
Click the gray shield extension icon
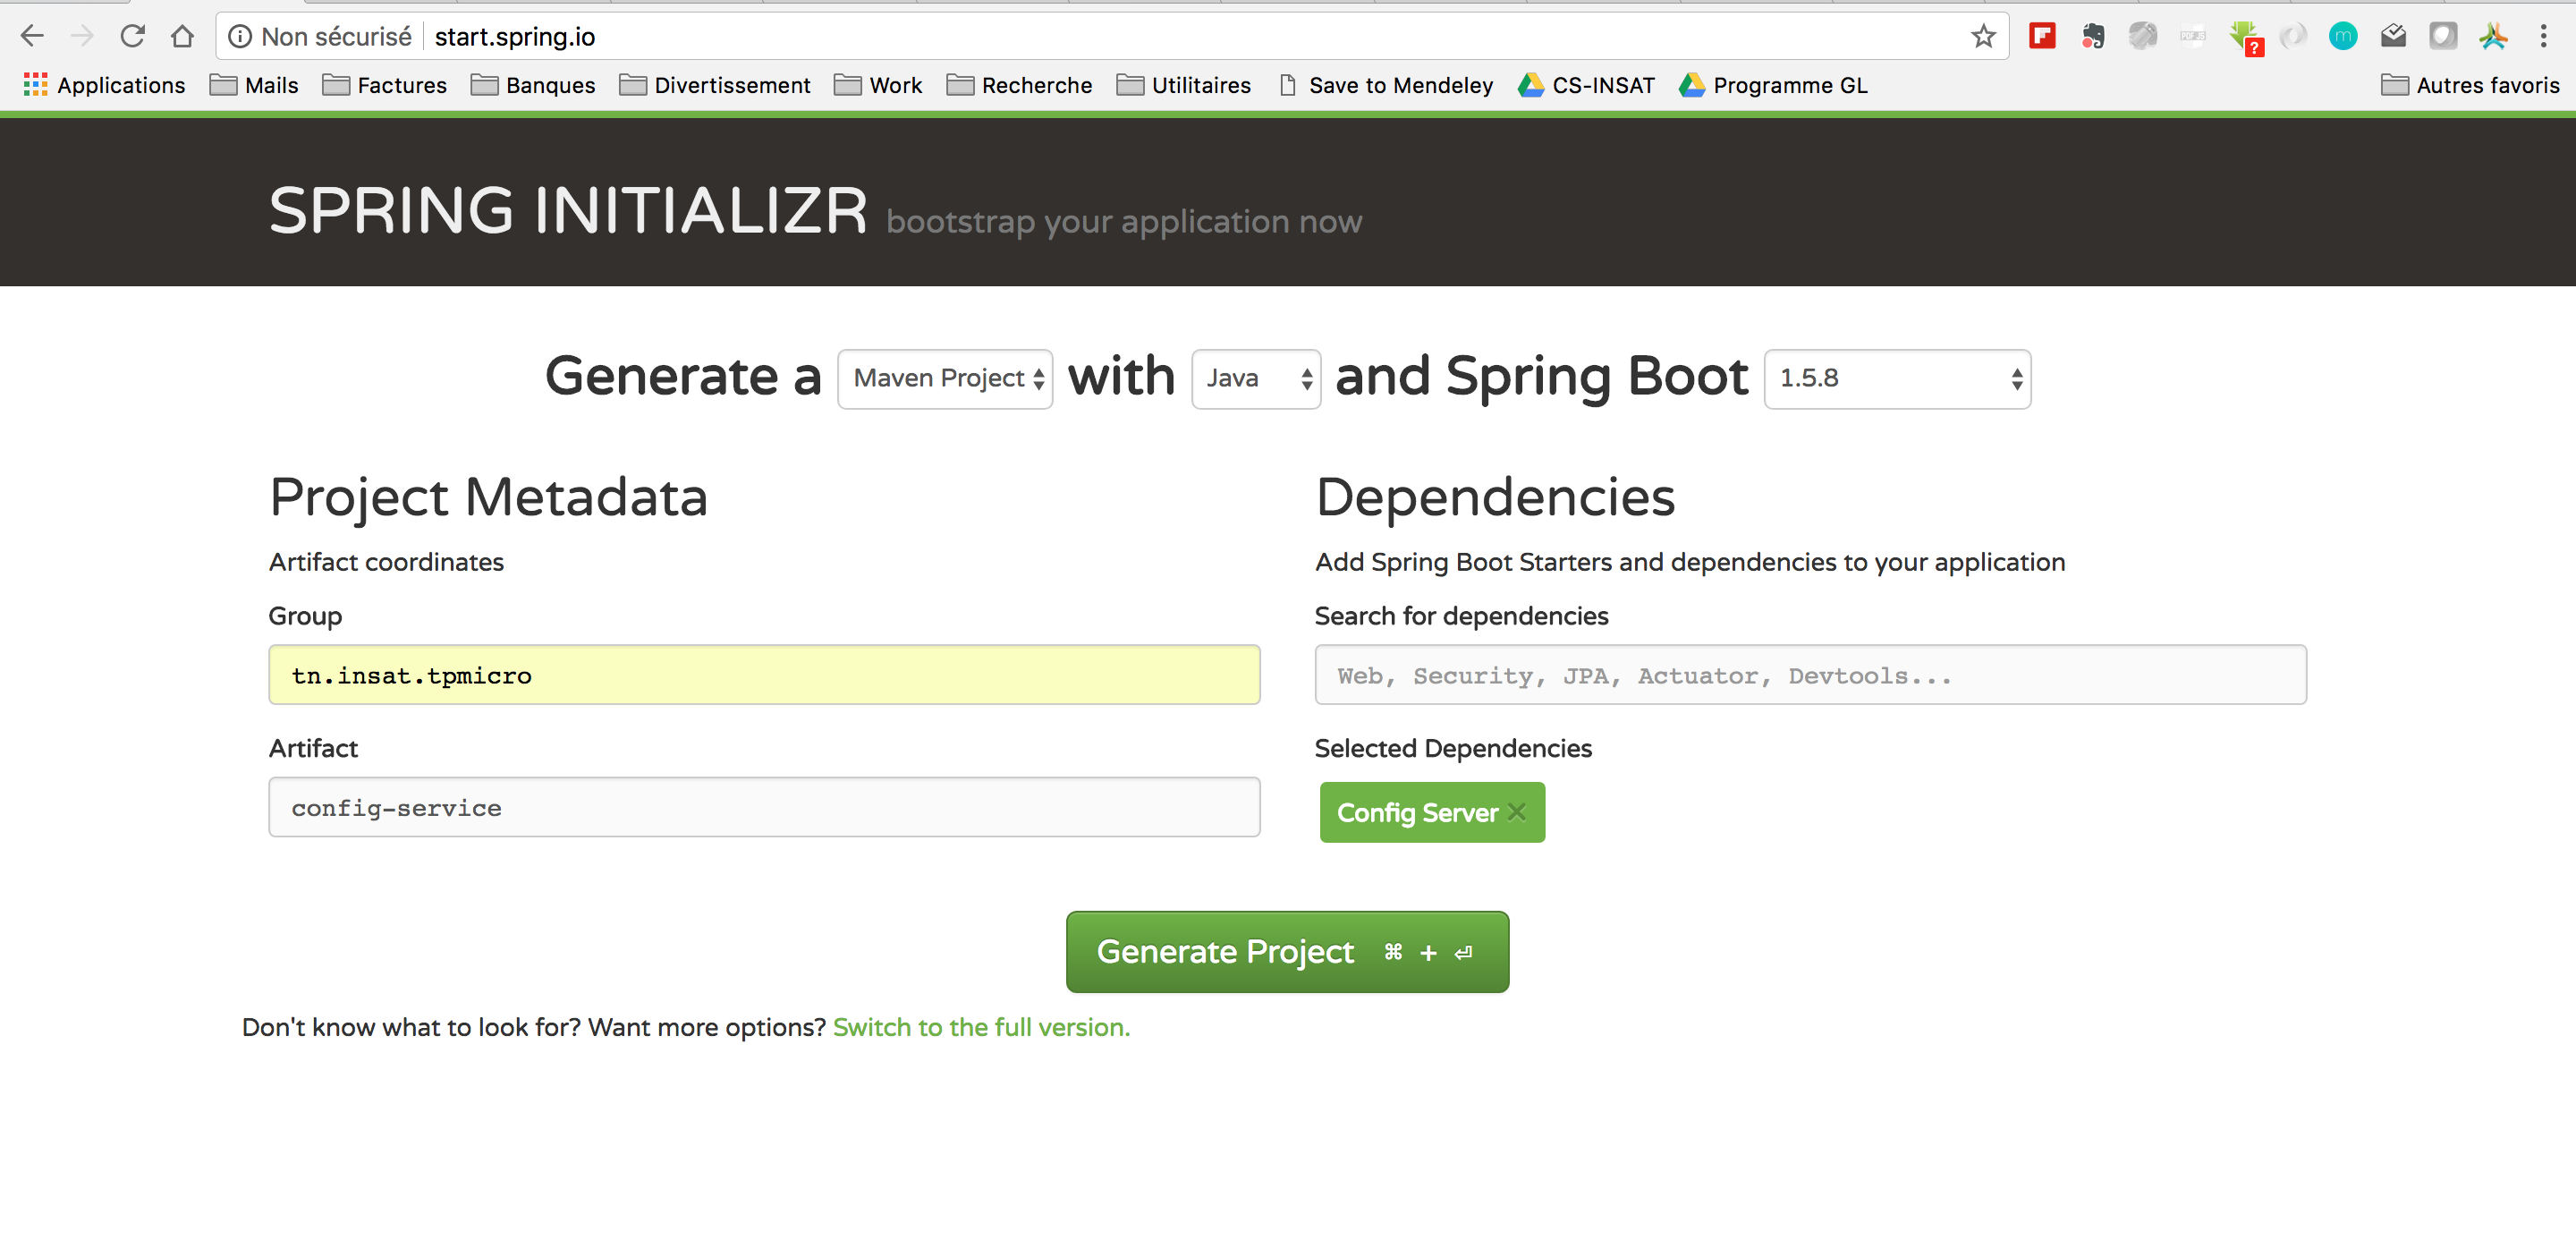[2443, 37]
